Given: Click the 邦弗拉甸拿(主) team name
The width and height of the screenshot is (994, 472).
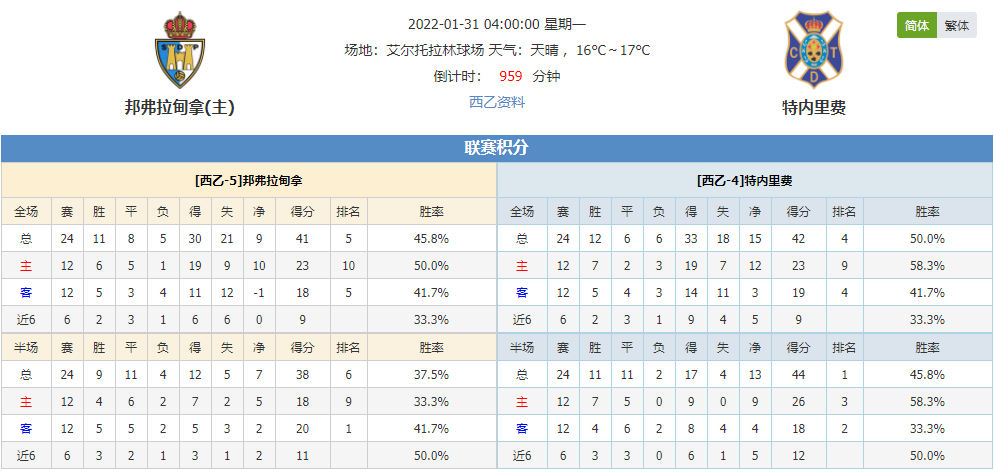Looking at the screenshot, I should pyautogui.click(x=180, y=108).
